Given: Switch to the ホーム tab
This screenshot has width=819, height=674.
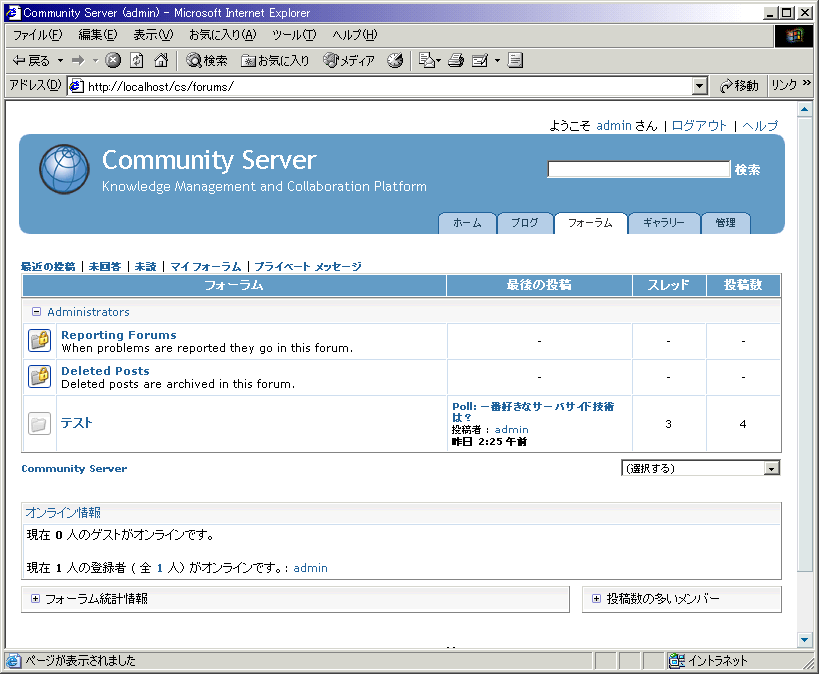Looking at the screenshot, I should 467,223.
